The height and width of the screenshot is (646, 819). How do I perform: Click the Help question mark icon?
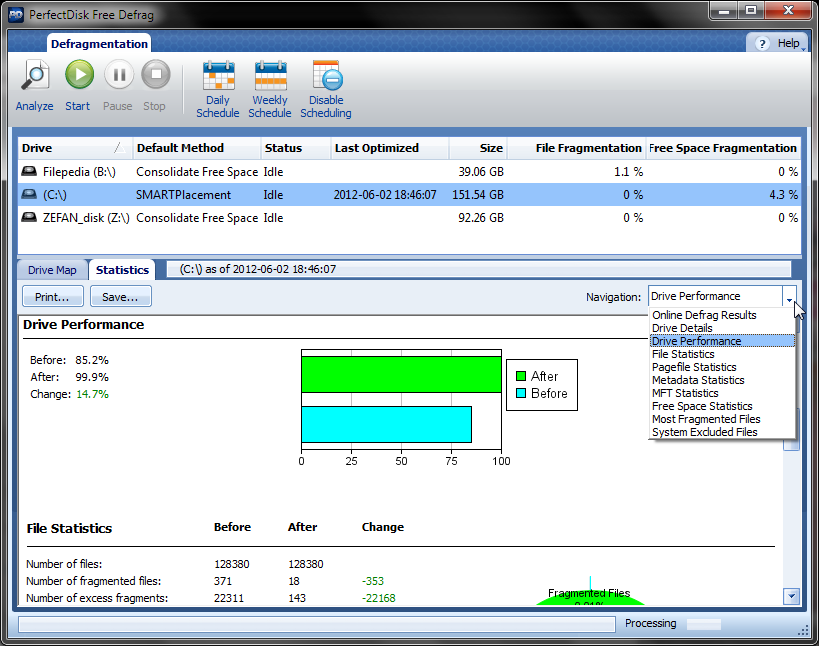(x=762, y=44)
